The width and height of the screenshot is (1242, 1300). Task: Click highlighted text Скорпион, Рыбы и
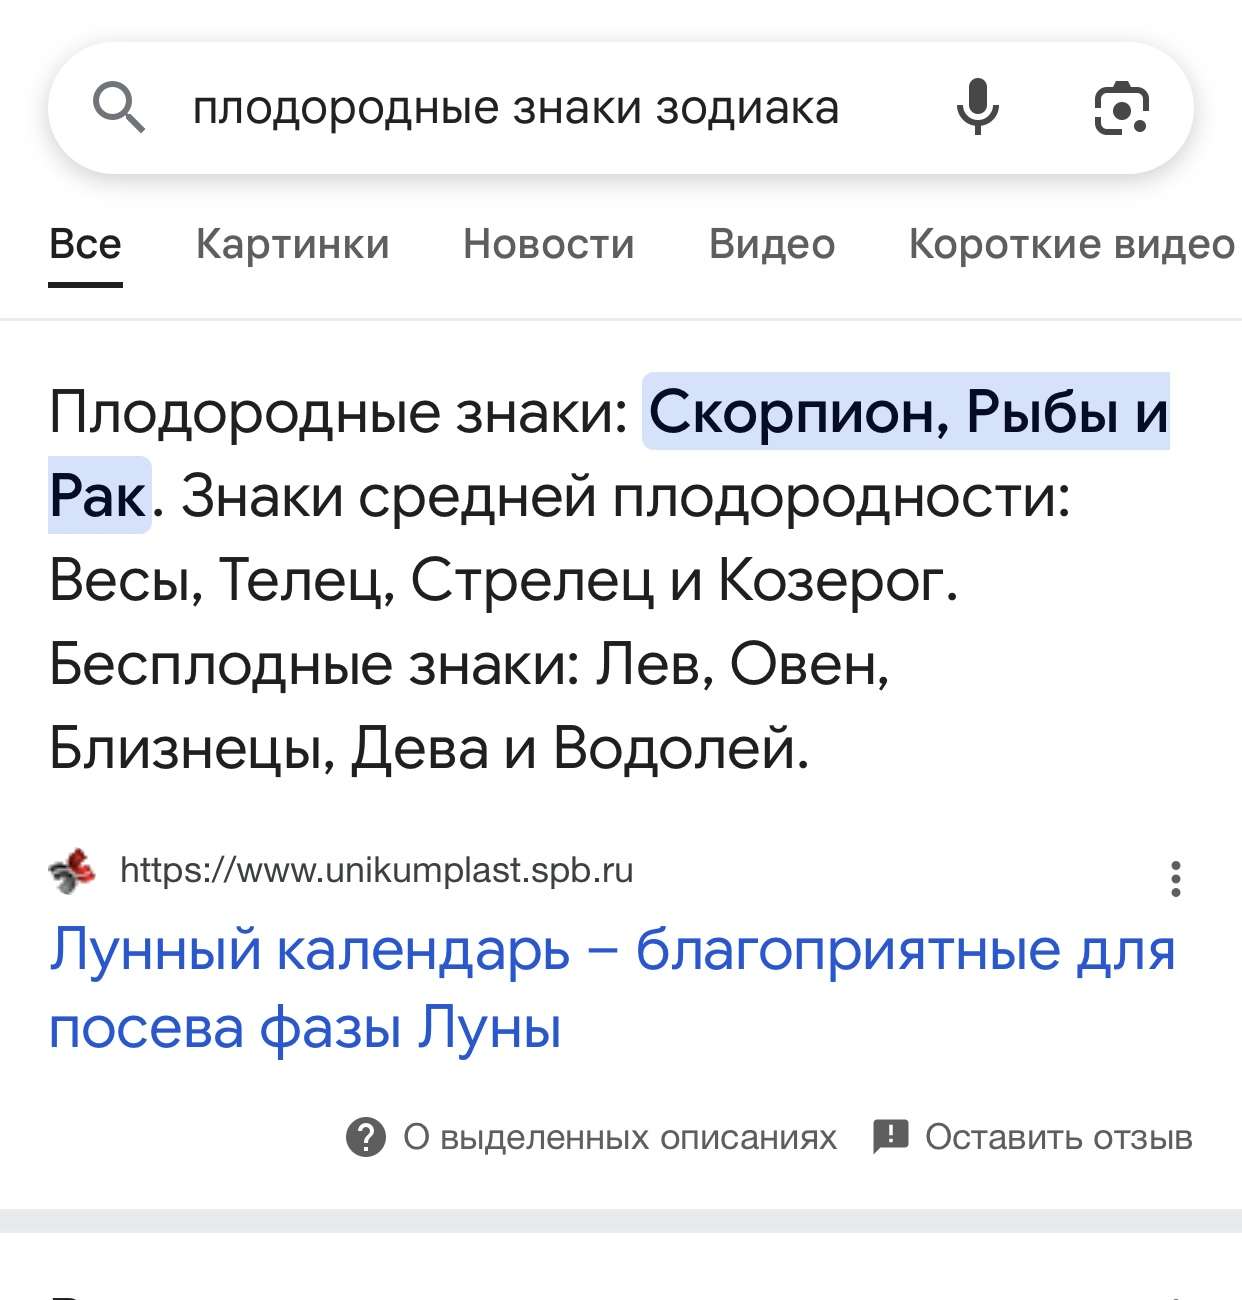(x=907, y=411)
